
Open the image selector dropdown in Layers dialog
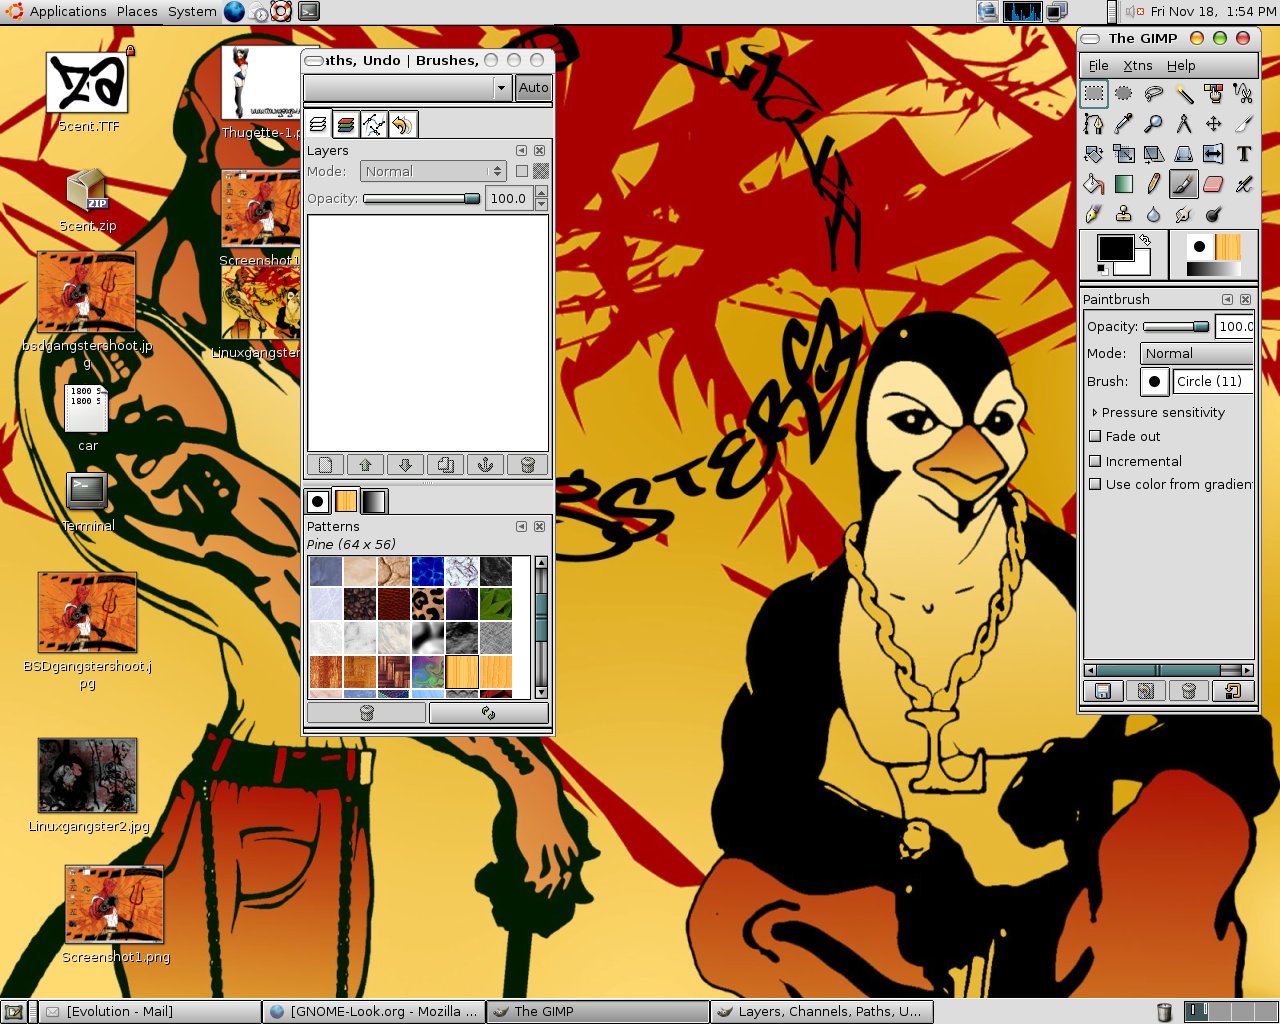click(x=408, y=88)
